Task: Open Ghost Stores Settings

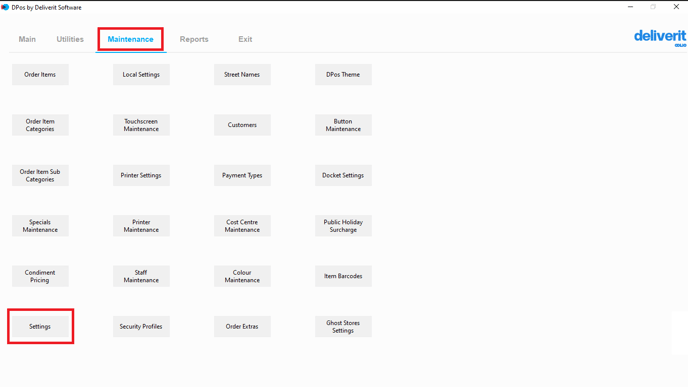Action: (x=343, y=326)
